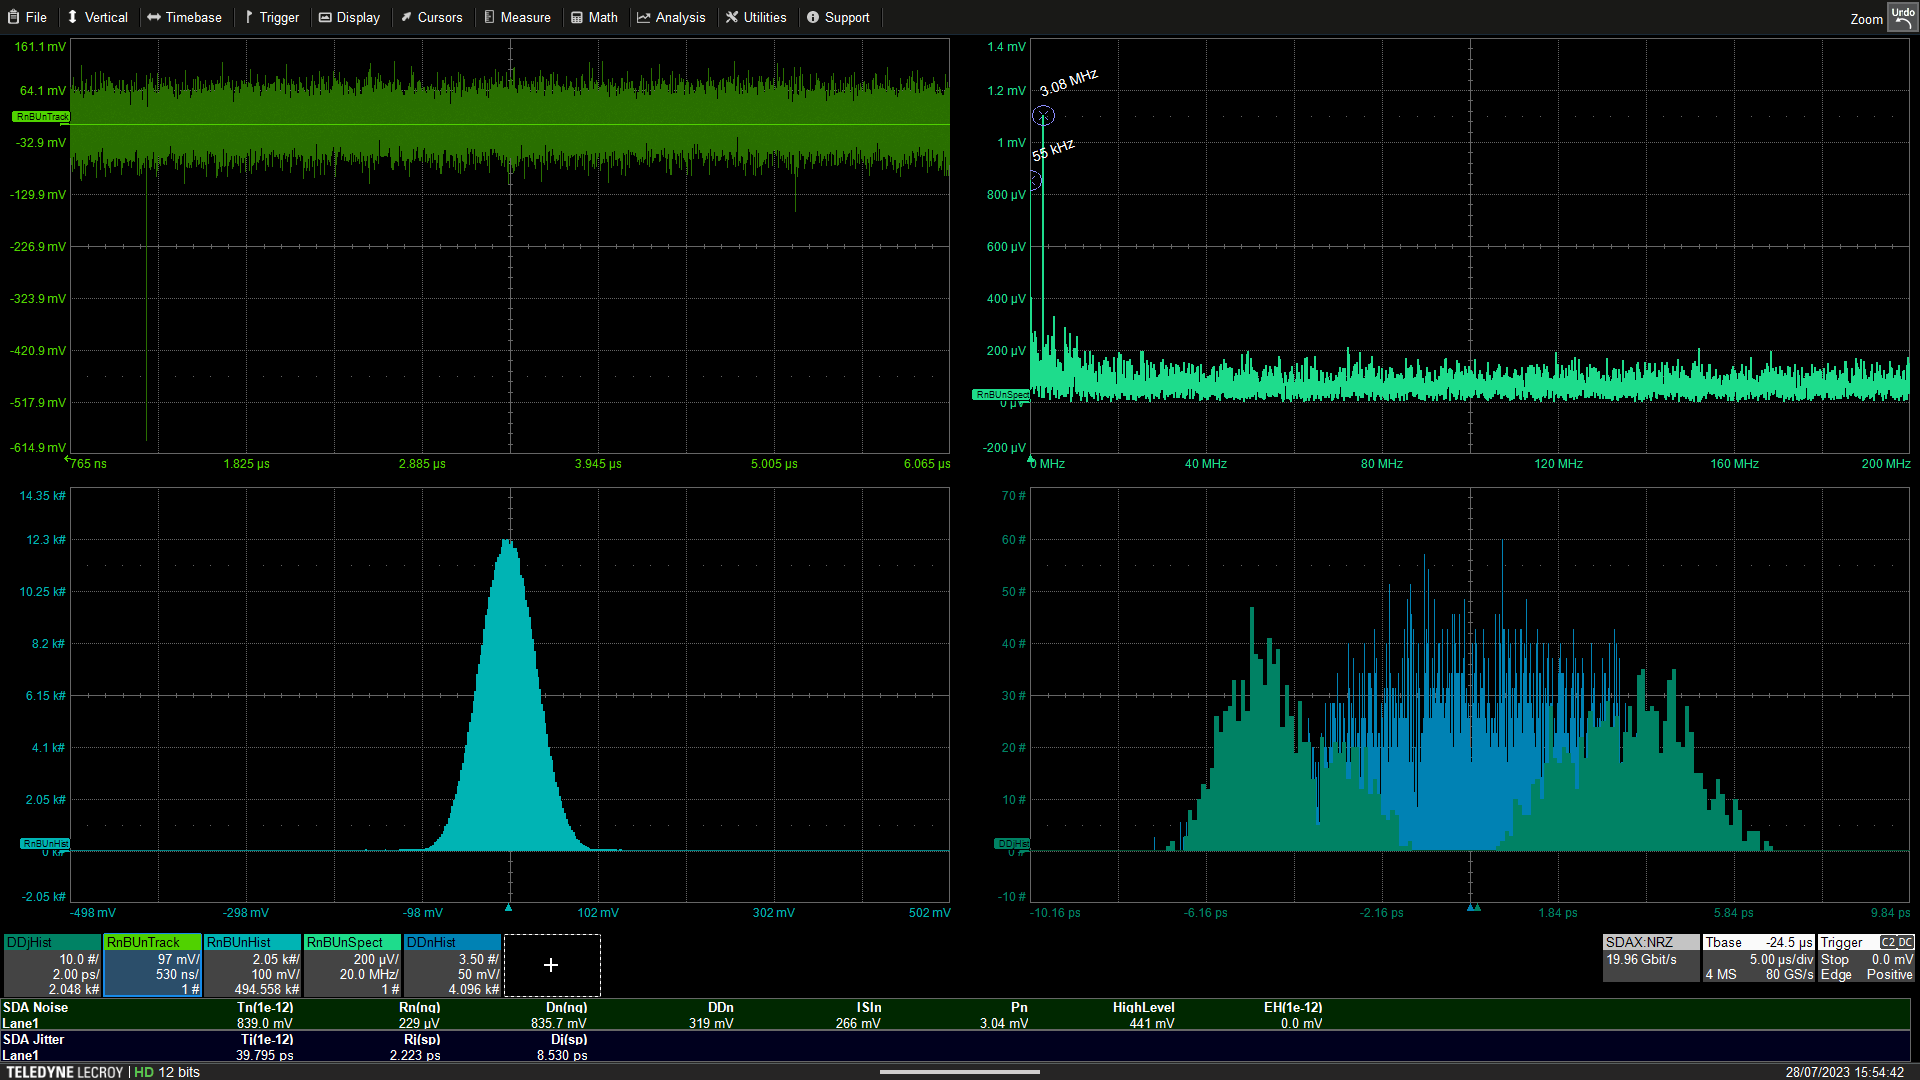Click the Tj(1e-12) value 39.795 ps
Screen dimensions: 1920x1080
[x=265, y=1055]
